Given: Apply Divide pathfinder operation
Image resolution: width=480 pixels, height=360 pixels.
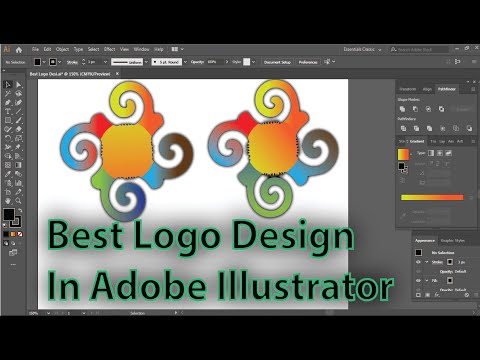Looking at the screenshot, I should point(403,128).
